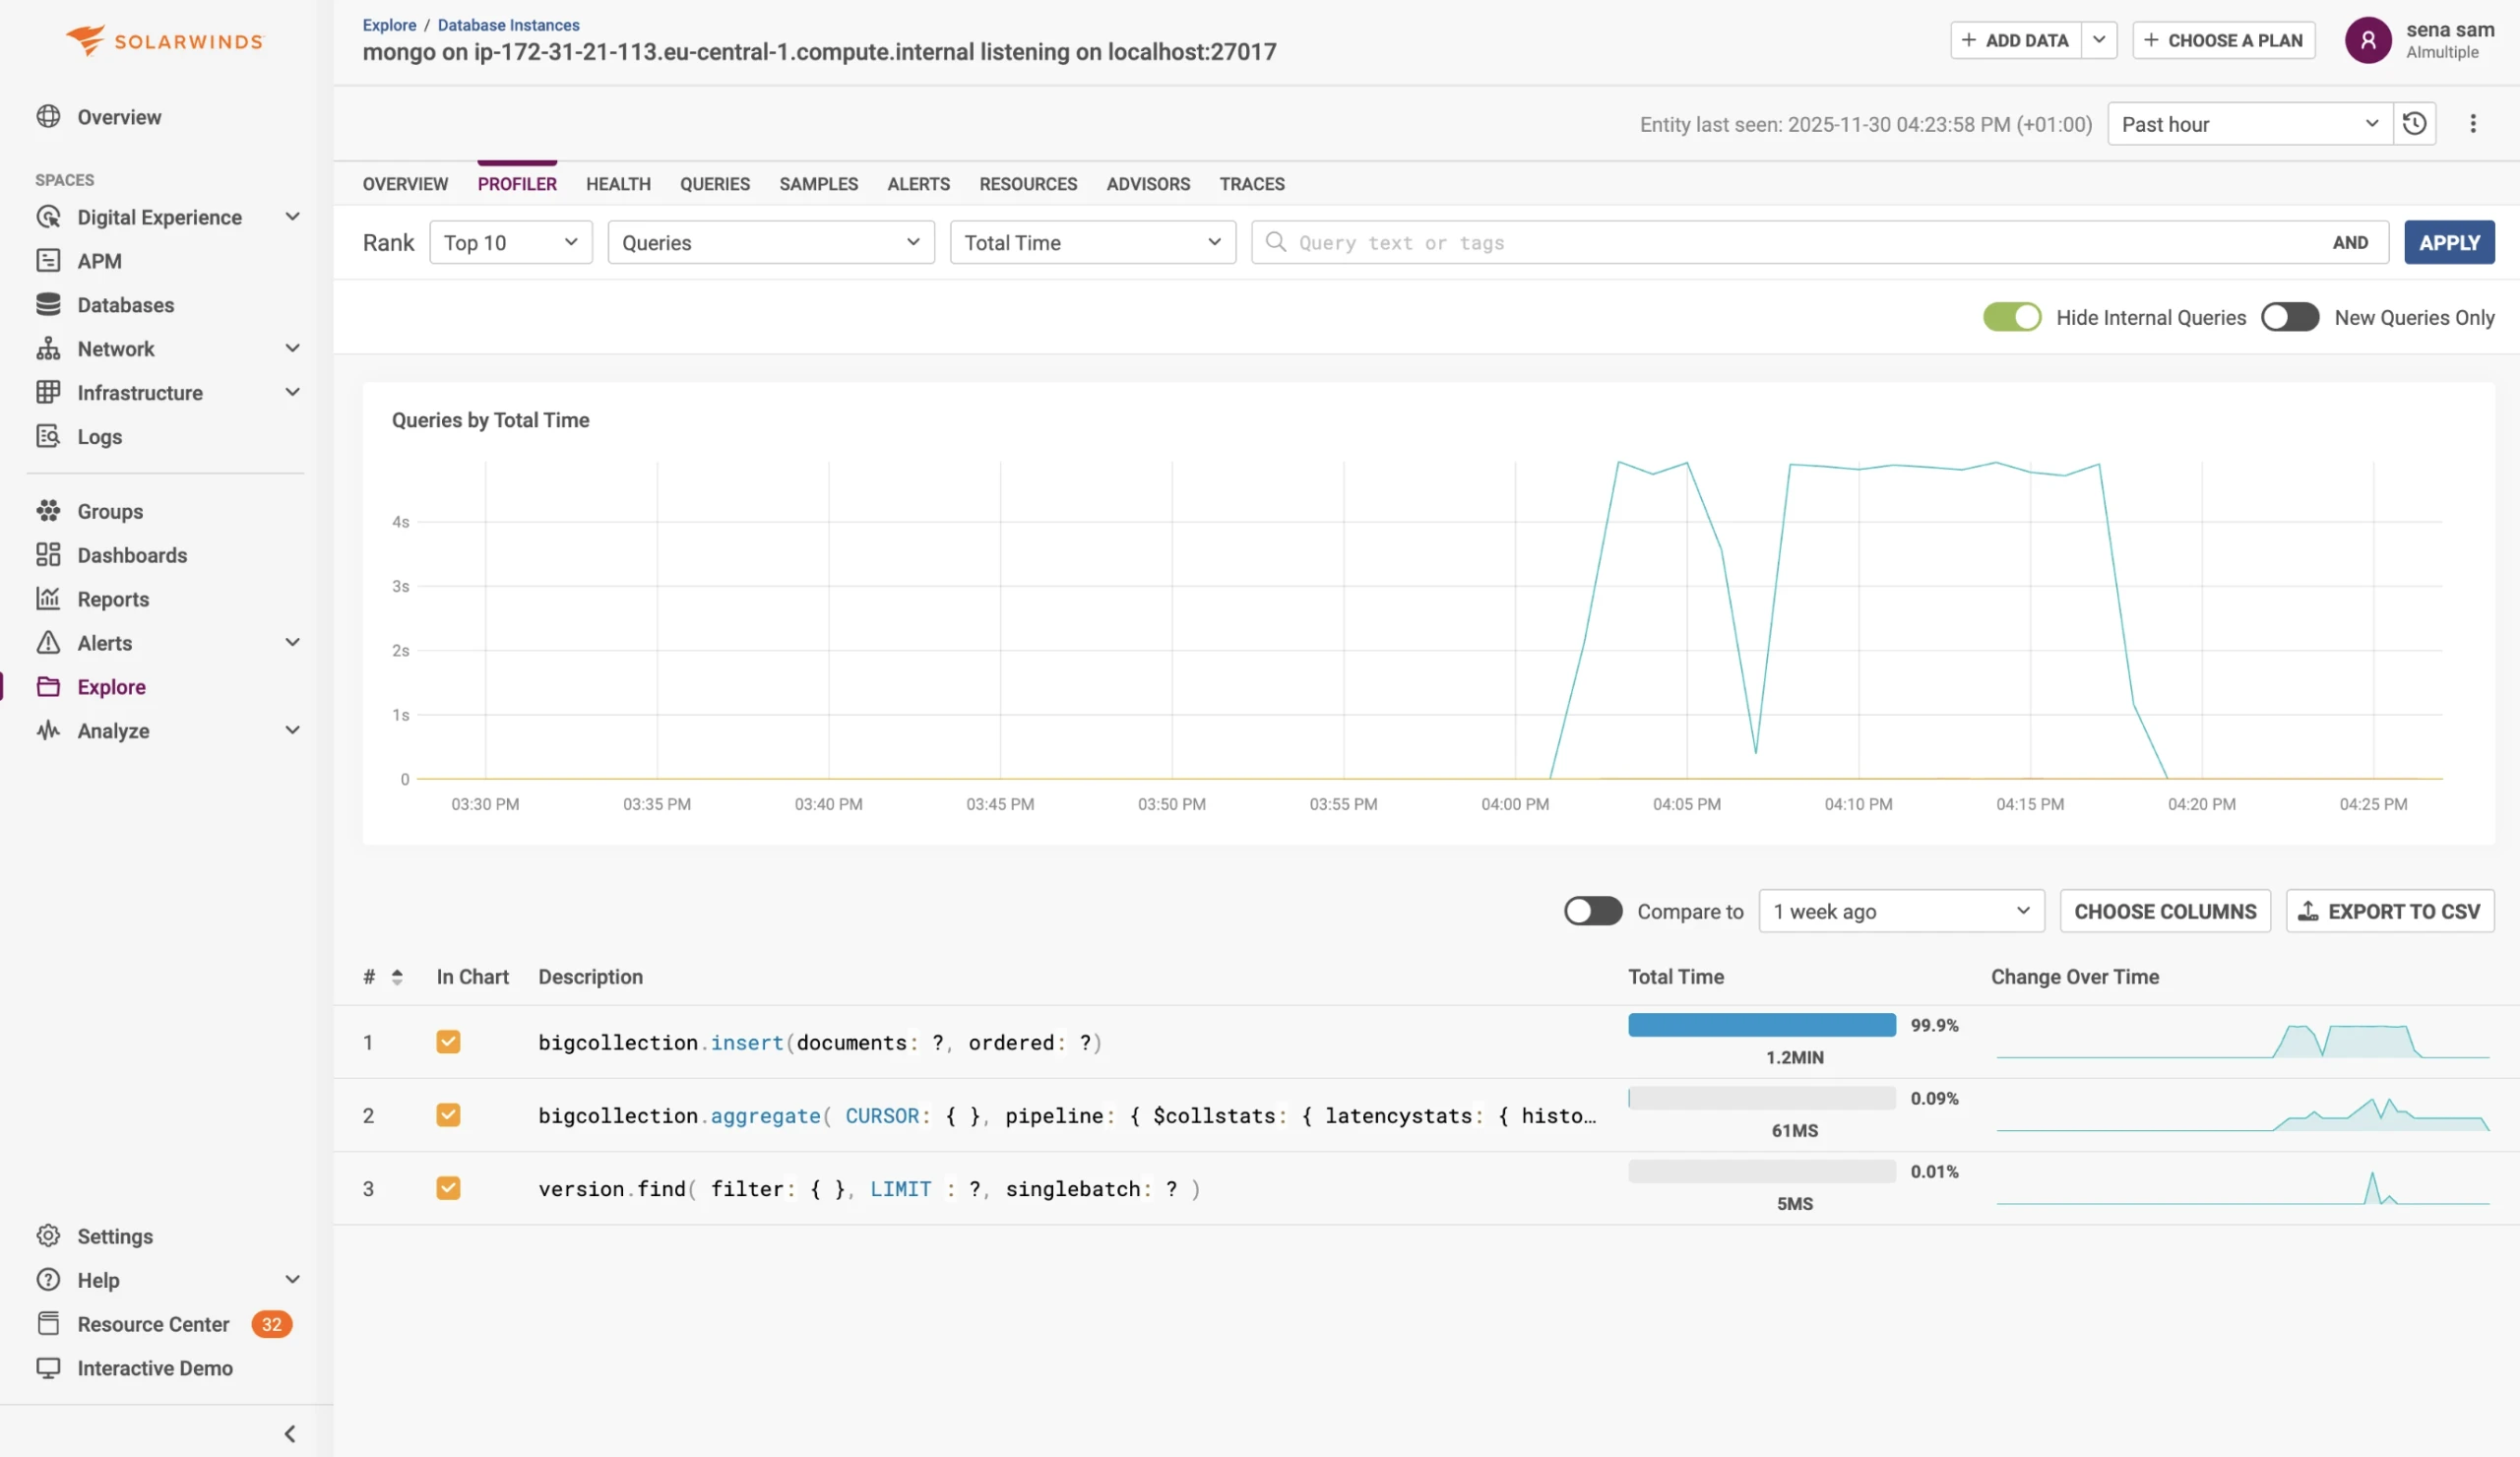This screenshot has width=2520, height=1457.
Task: Click the Analyze waveform icon
Action: [x=48, y=731]
